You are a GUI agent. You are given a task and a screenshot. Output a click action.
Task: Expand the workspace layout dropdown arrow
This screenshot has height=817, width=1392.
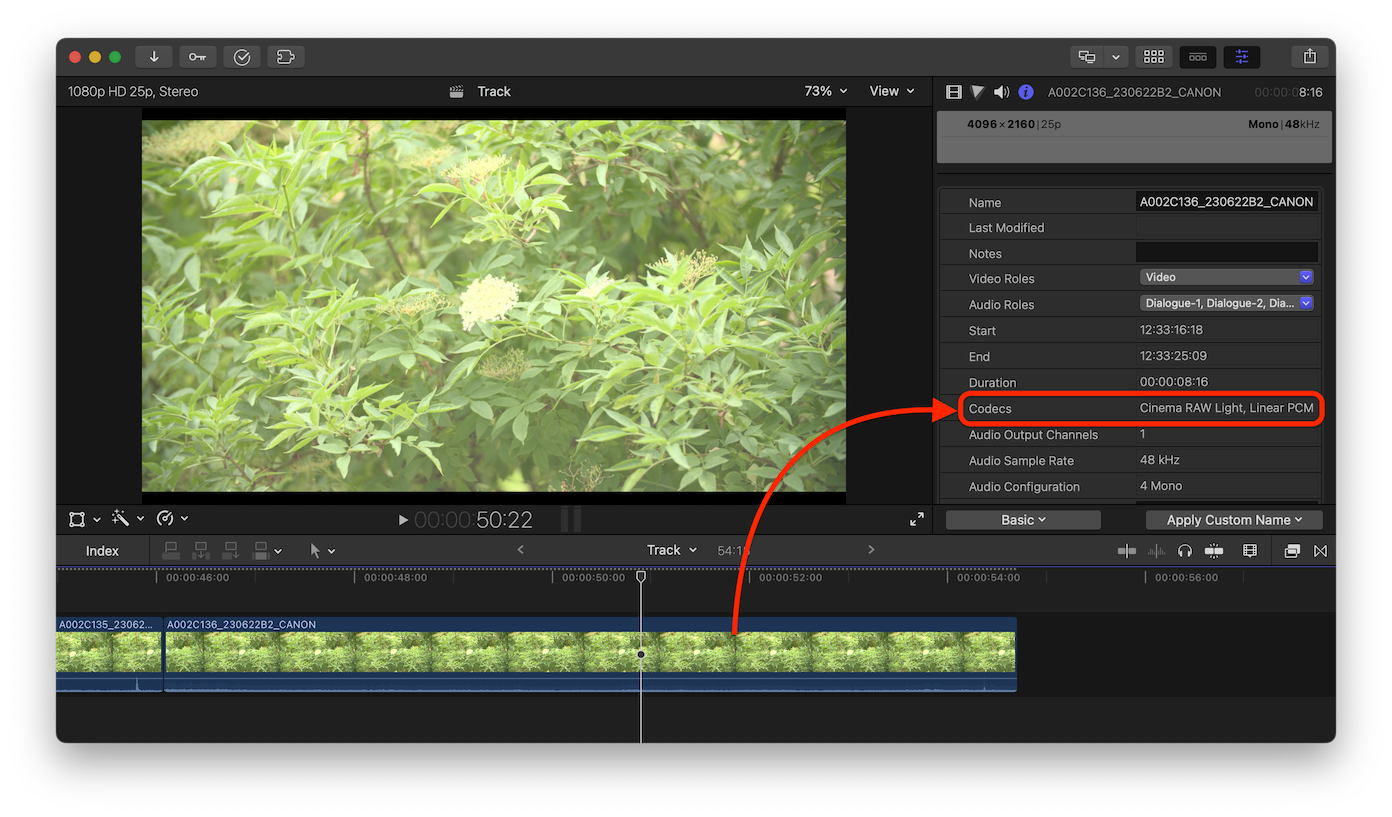pos(1116,57)
